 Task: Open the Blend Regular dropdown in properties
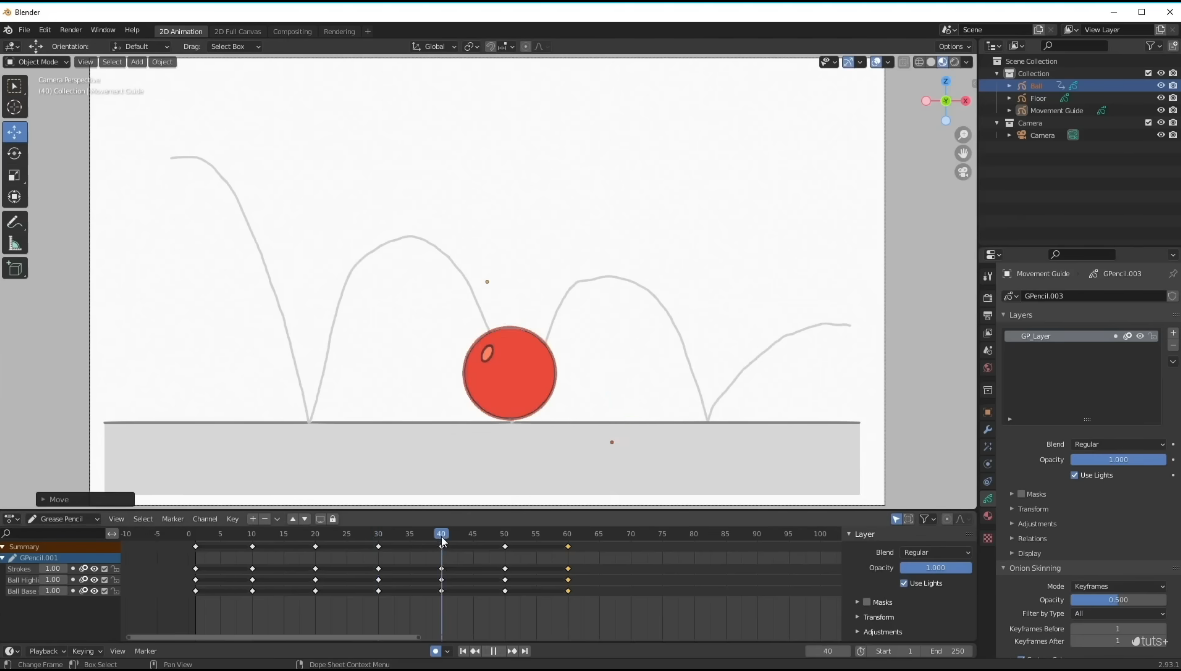[1118, 444]
